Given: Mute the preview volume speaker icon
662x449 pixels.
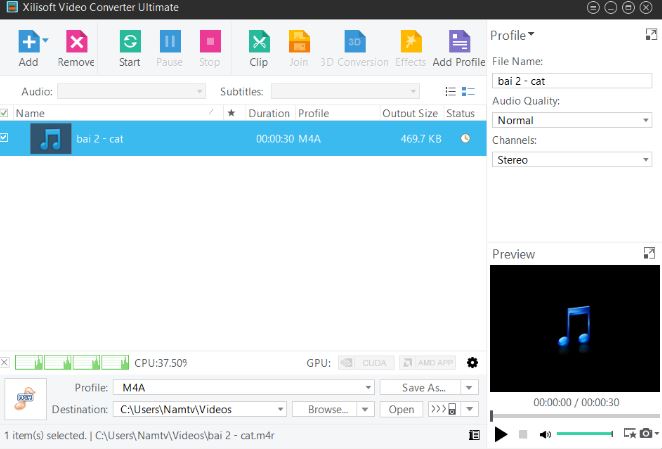Looking at the screenshot, I should [545, 434].
